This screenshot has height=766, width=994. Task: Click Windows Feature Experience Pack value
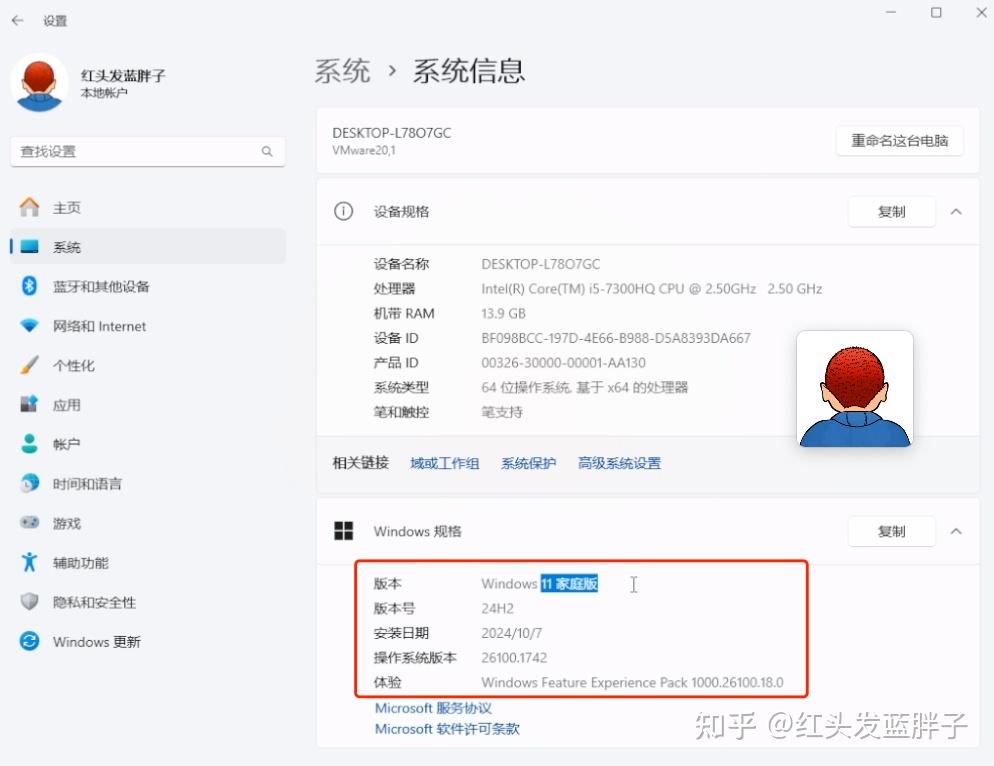pyautogui.click(x=632, y=682)
